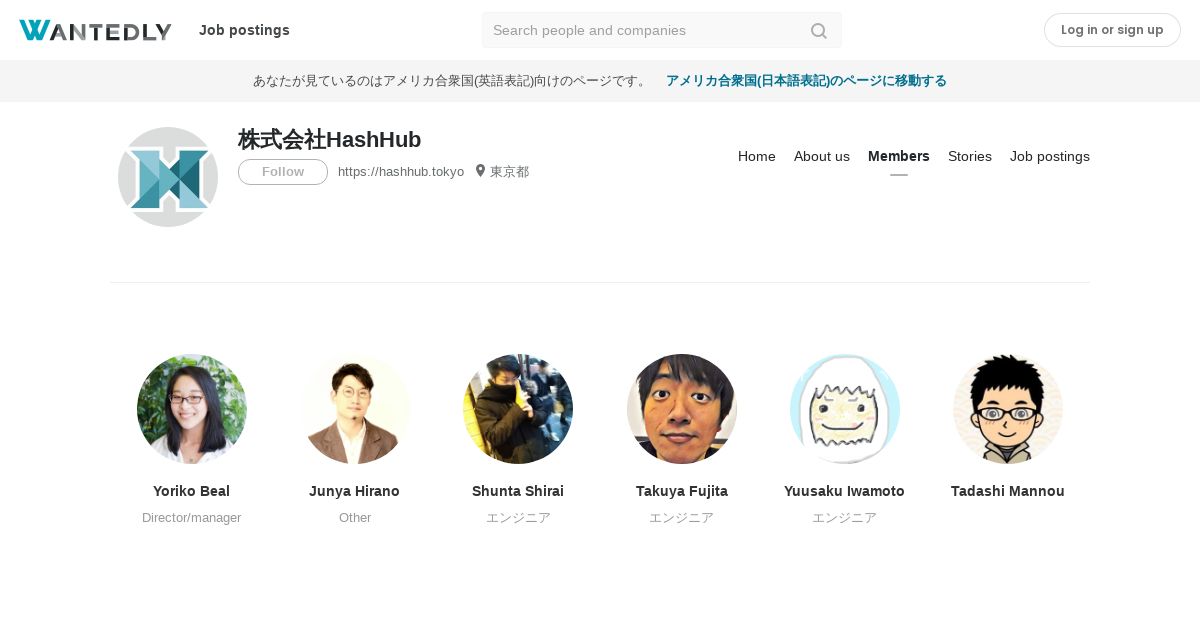
Task: Open Takuya Fujita name link
Action: tap(682, 491)
